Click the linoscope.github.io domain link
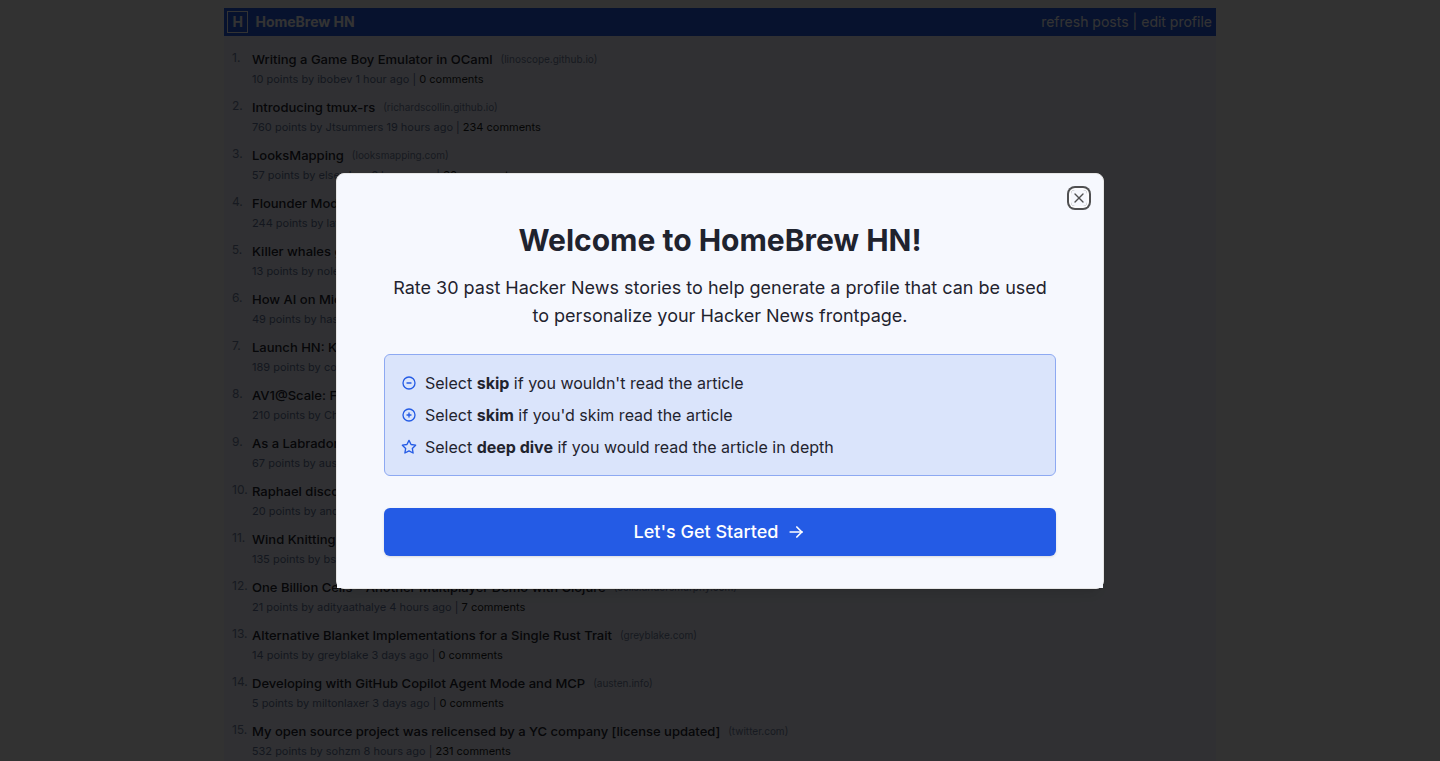Screen dimensions: 1440x761 pyautogui.click(x=549, y=59)
